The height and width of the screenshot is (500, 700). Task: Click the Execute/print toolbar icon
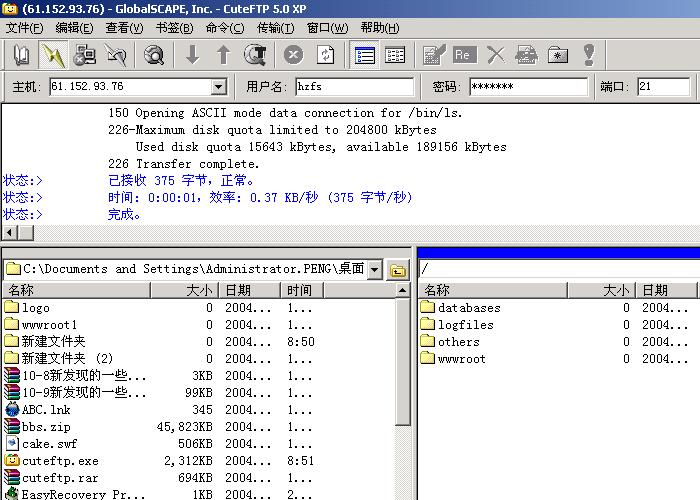(526, 55)
